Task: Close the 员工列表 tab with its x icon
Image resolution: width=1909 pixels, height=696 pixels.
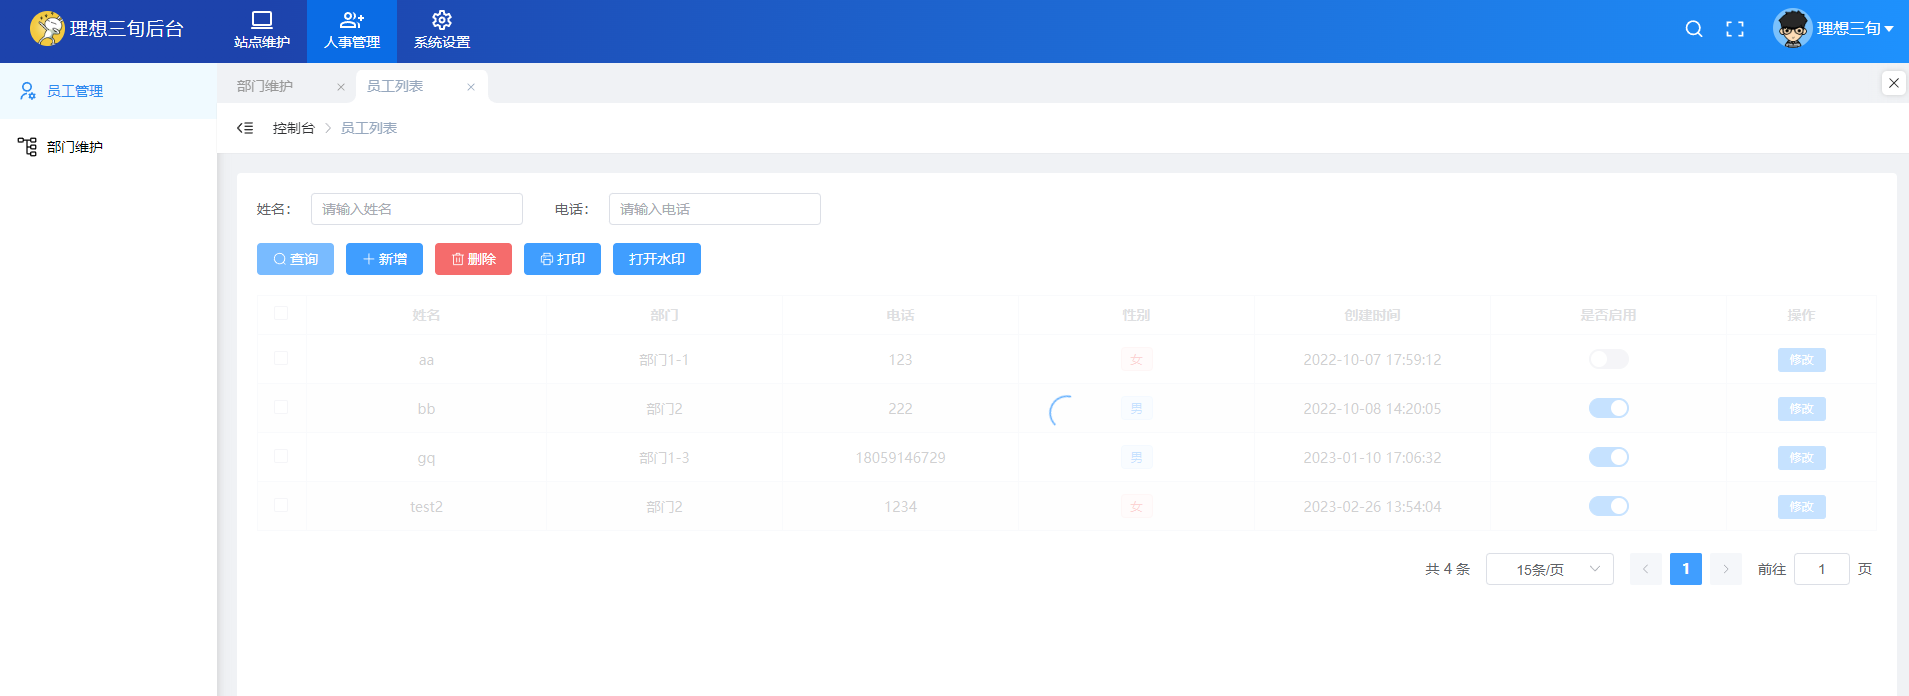Action: point(471,87)
